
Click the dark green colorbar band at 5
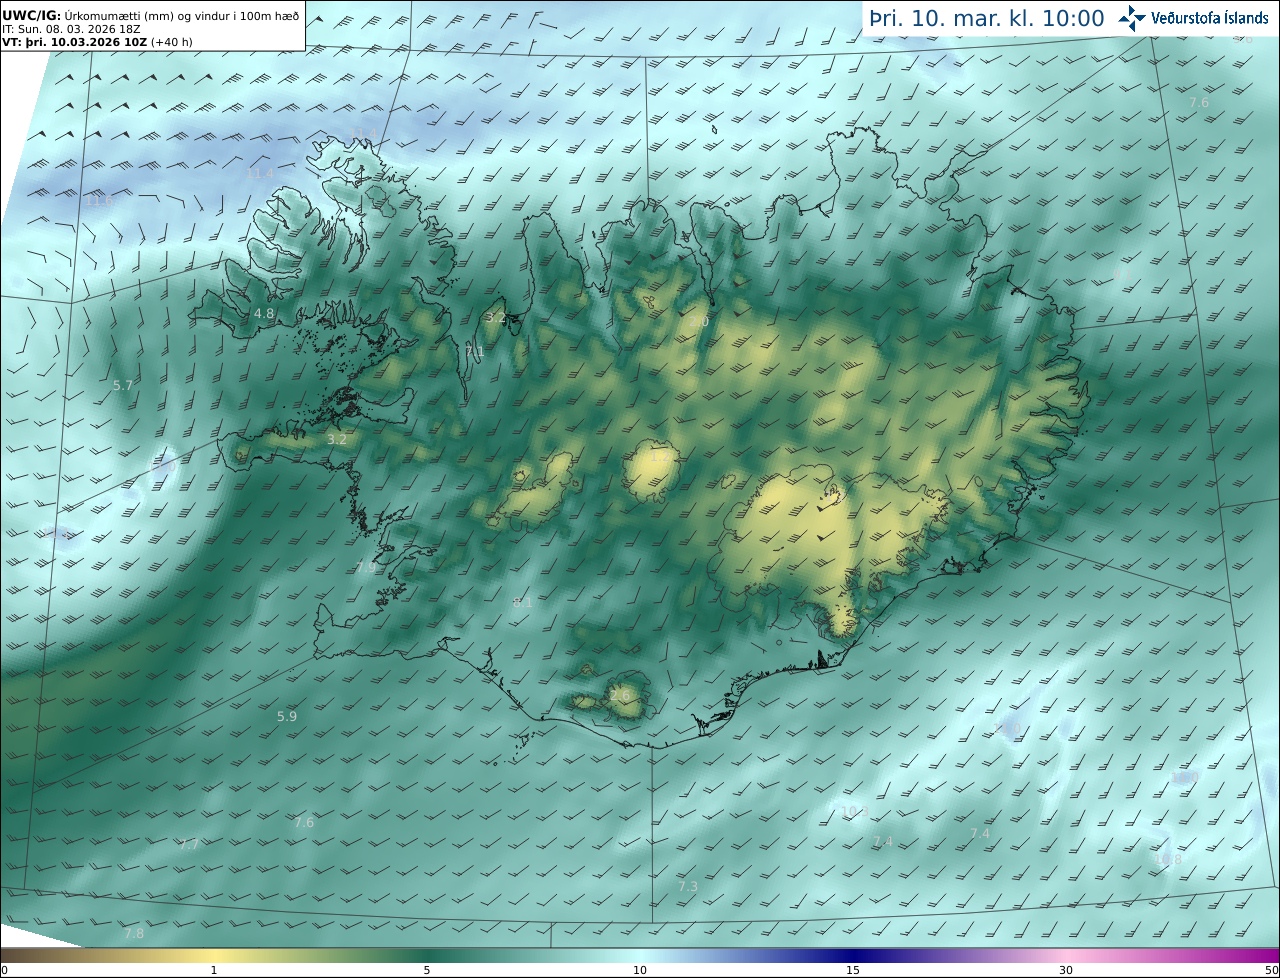(x=427, y=956)
